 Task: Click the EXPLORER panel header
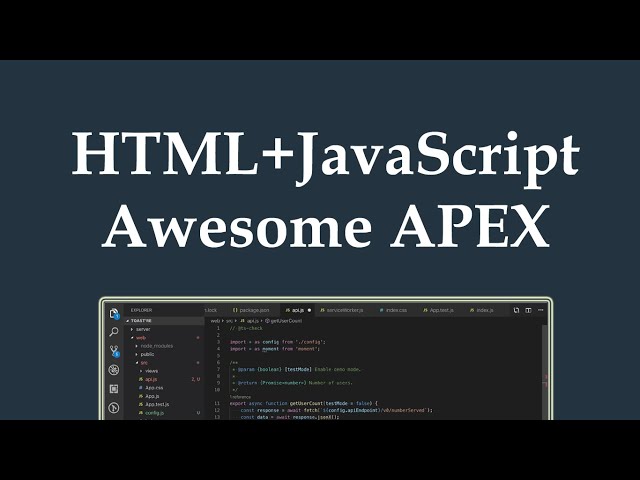[141, 310]
